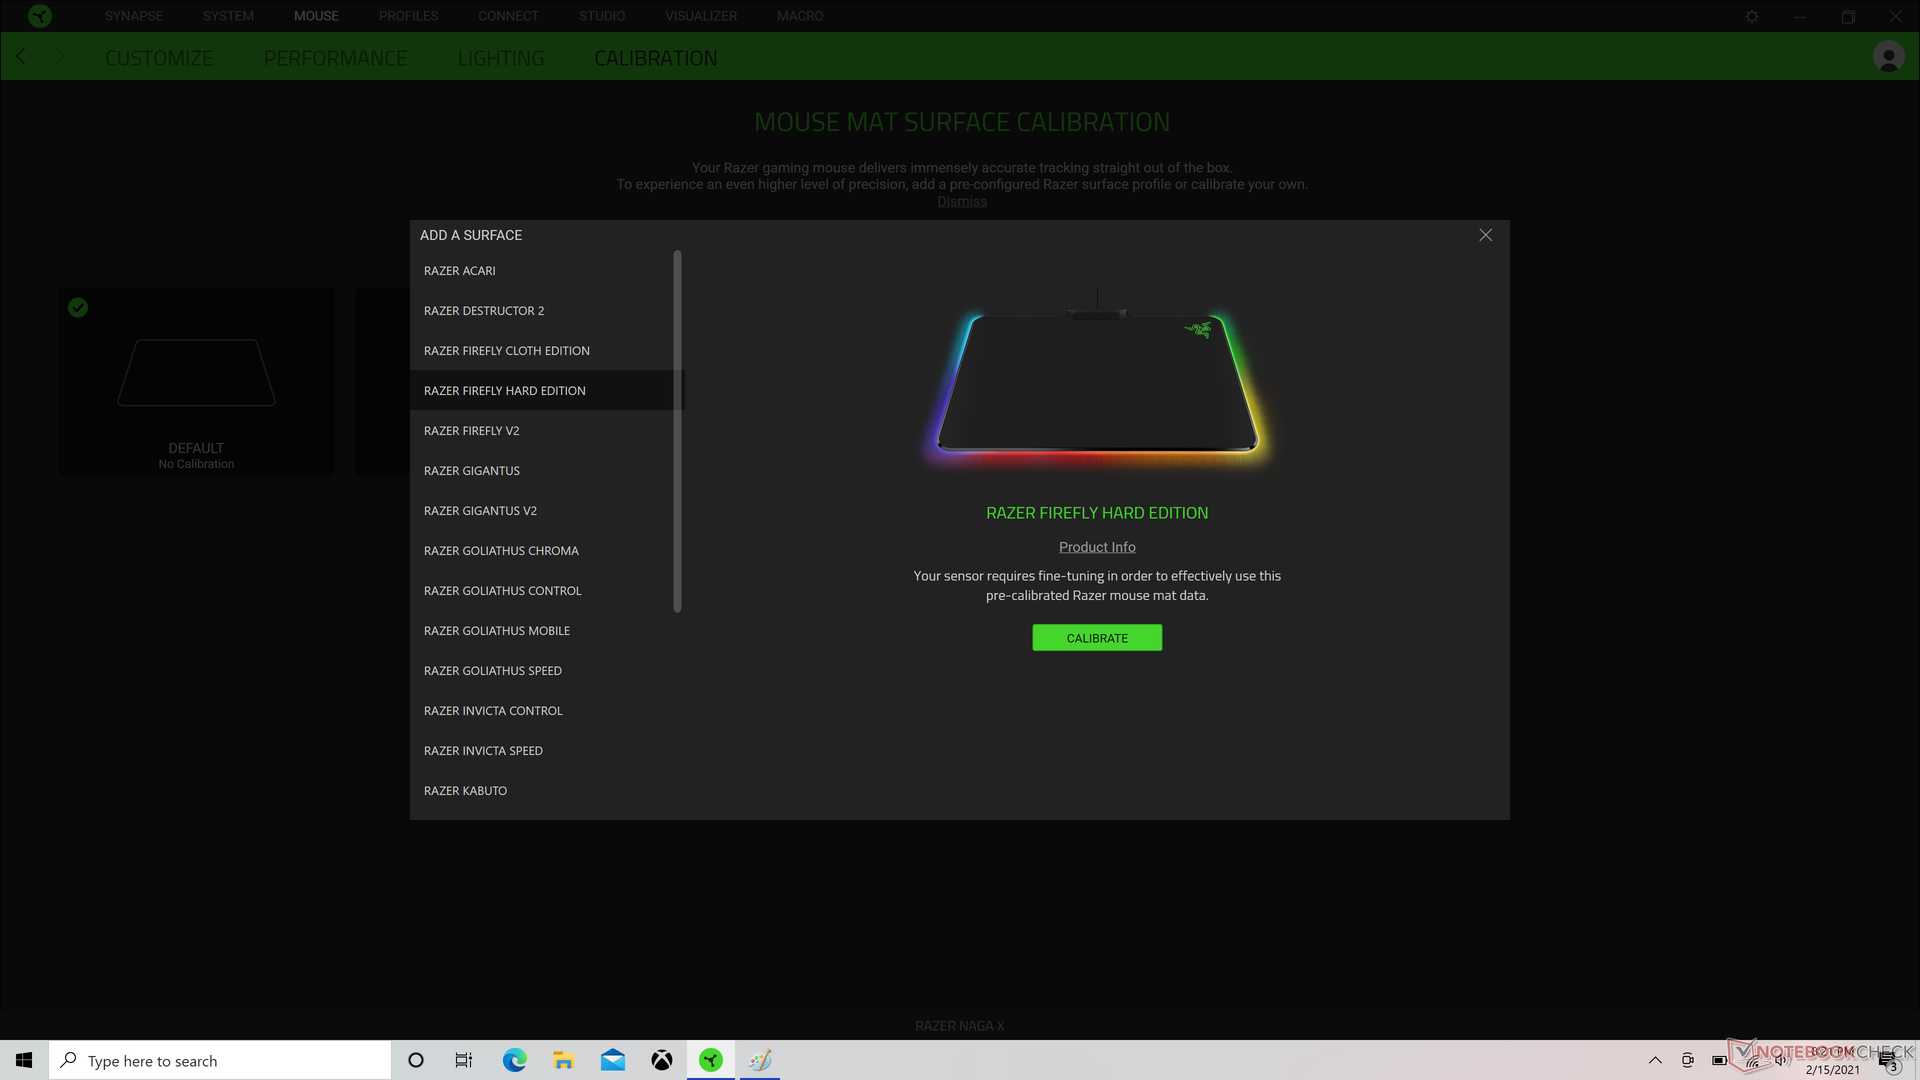Open the Xbox app from the taskbar
1920x1080 pixels.
pyautogui.click(x=661, y=1060)
